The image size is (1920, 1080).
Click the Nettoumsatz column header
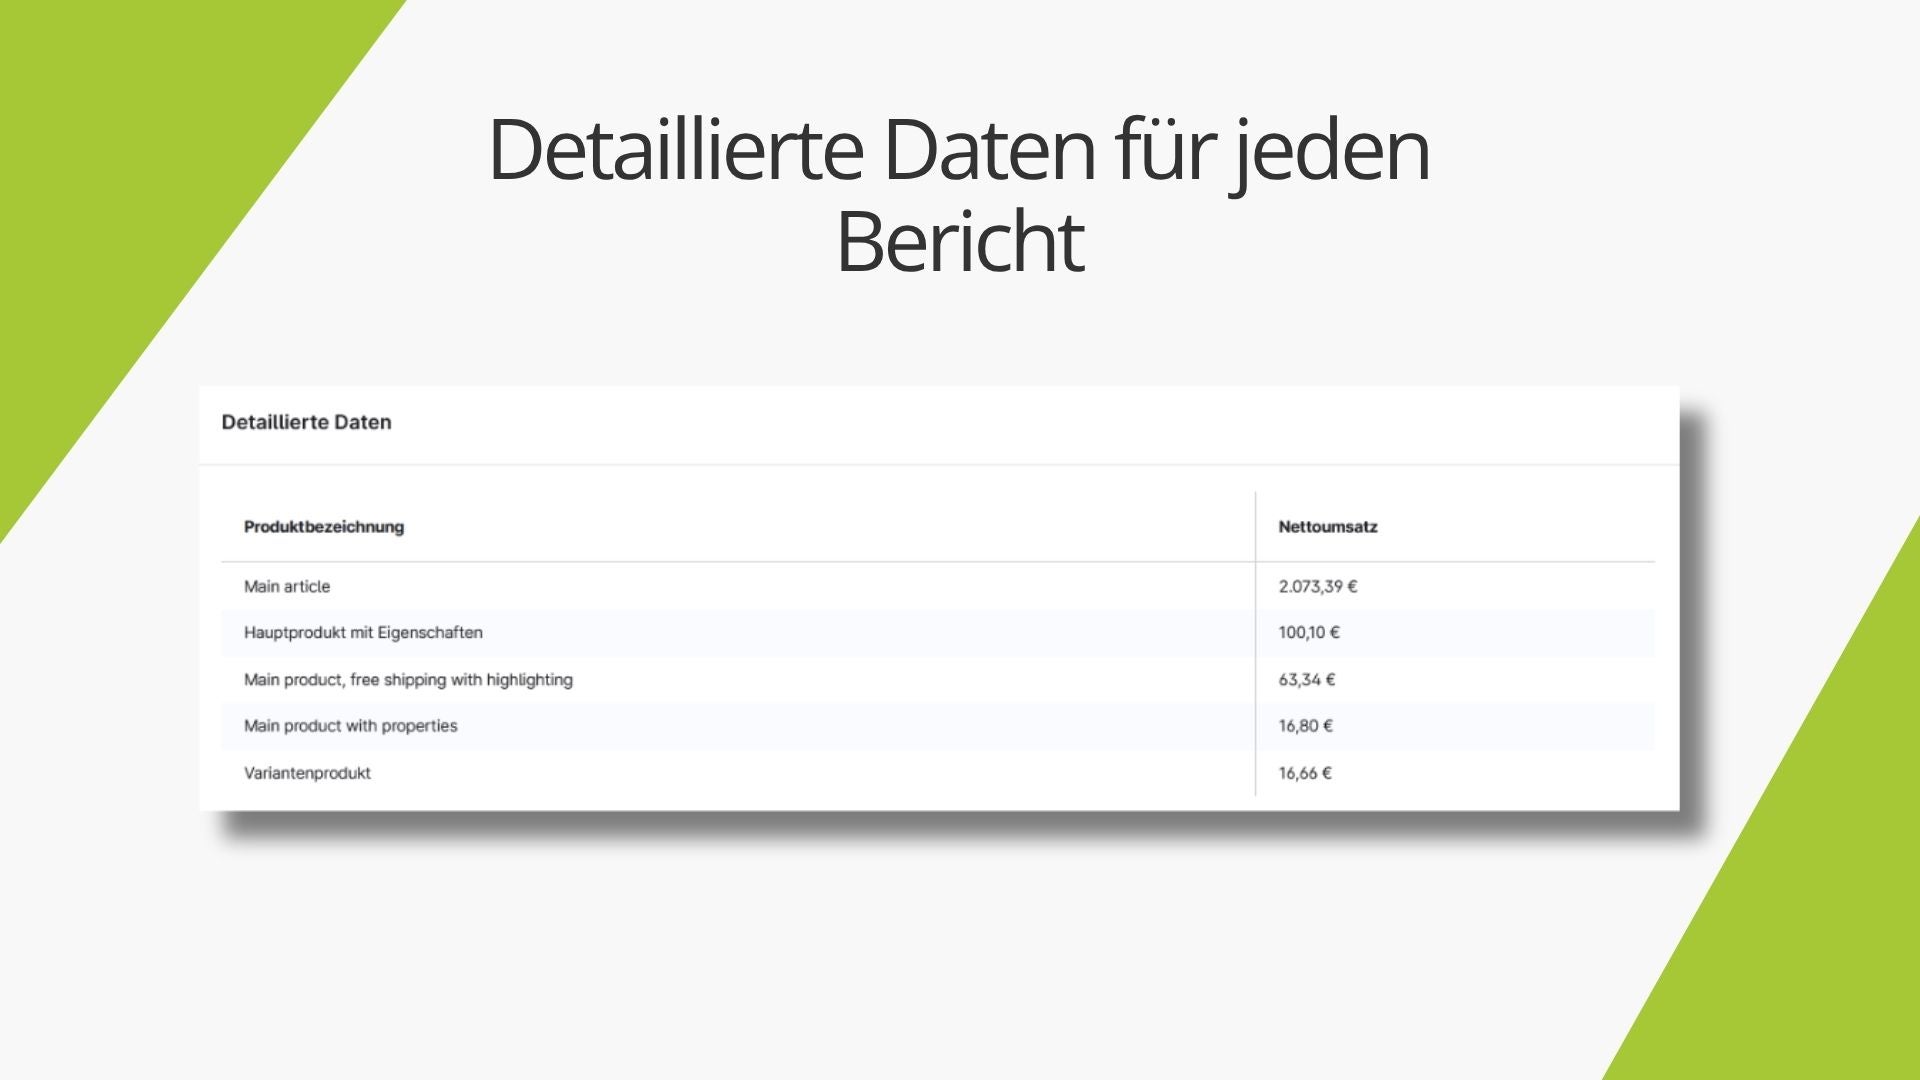click(1327, 527)
